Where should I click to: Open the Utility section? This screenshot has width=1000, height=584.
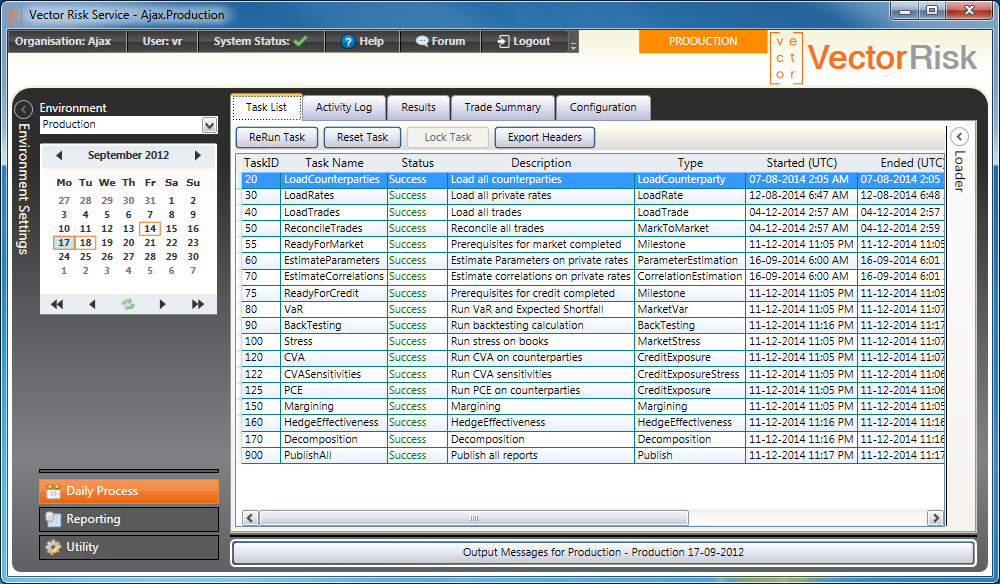point(129,547)
